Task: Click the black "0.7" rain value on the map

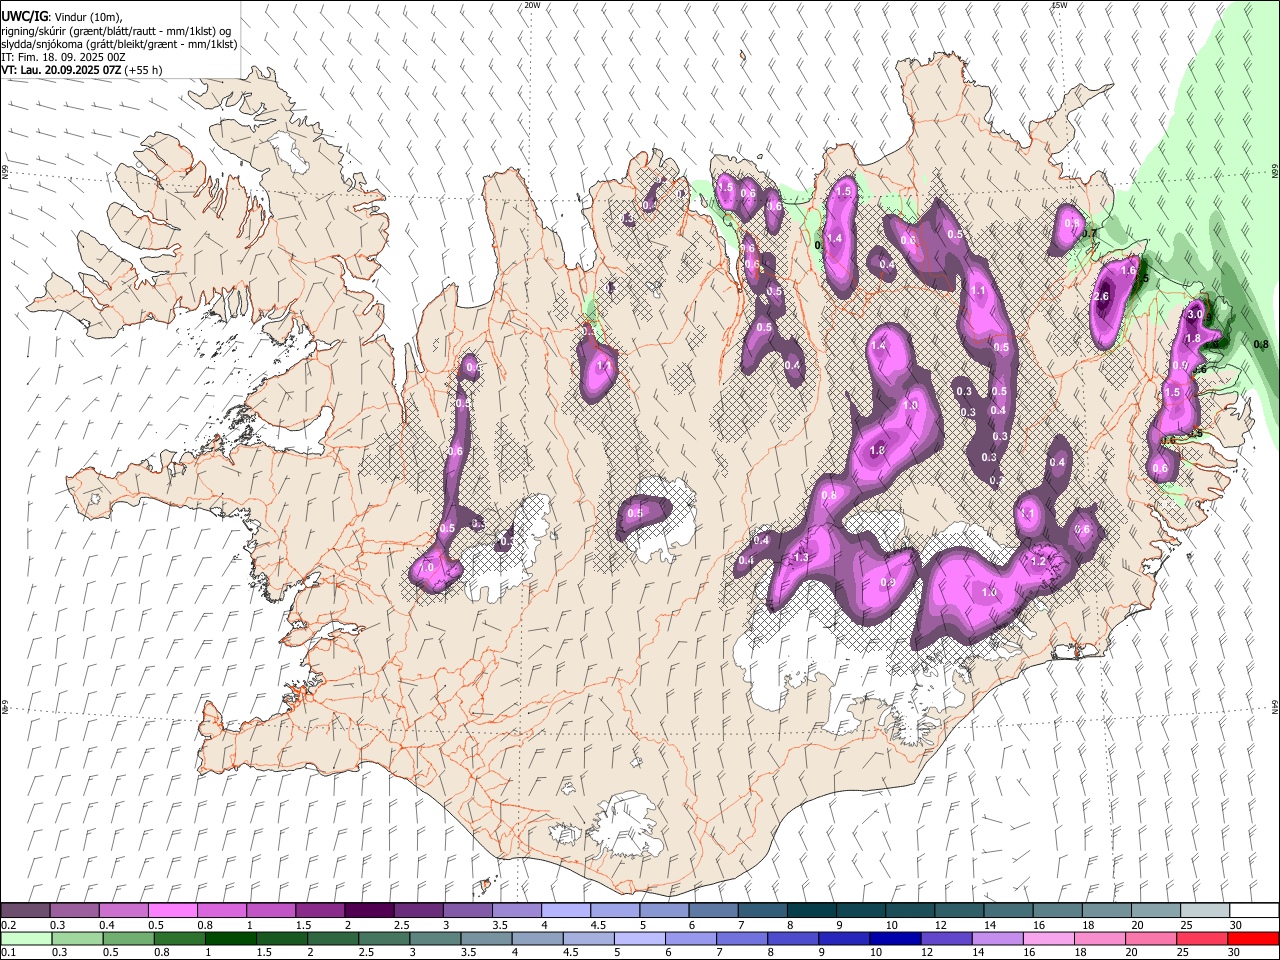Action: click(x=1090, y=234)
